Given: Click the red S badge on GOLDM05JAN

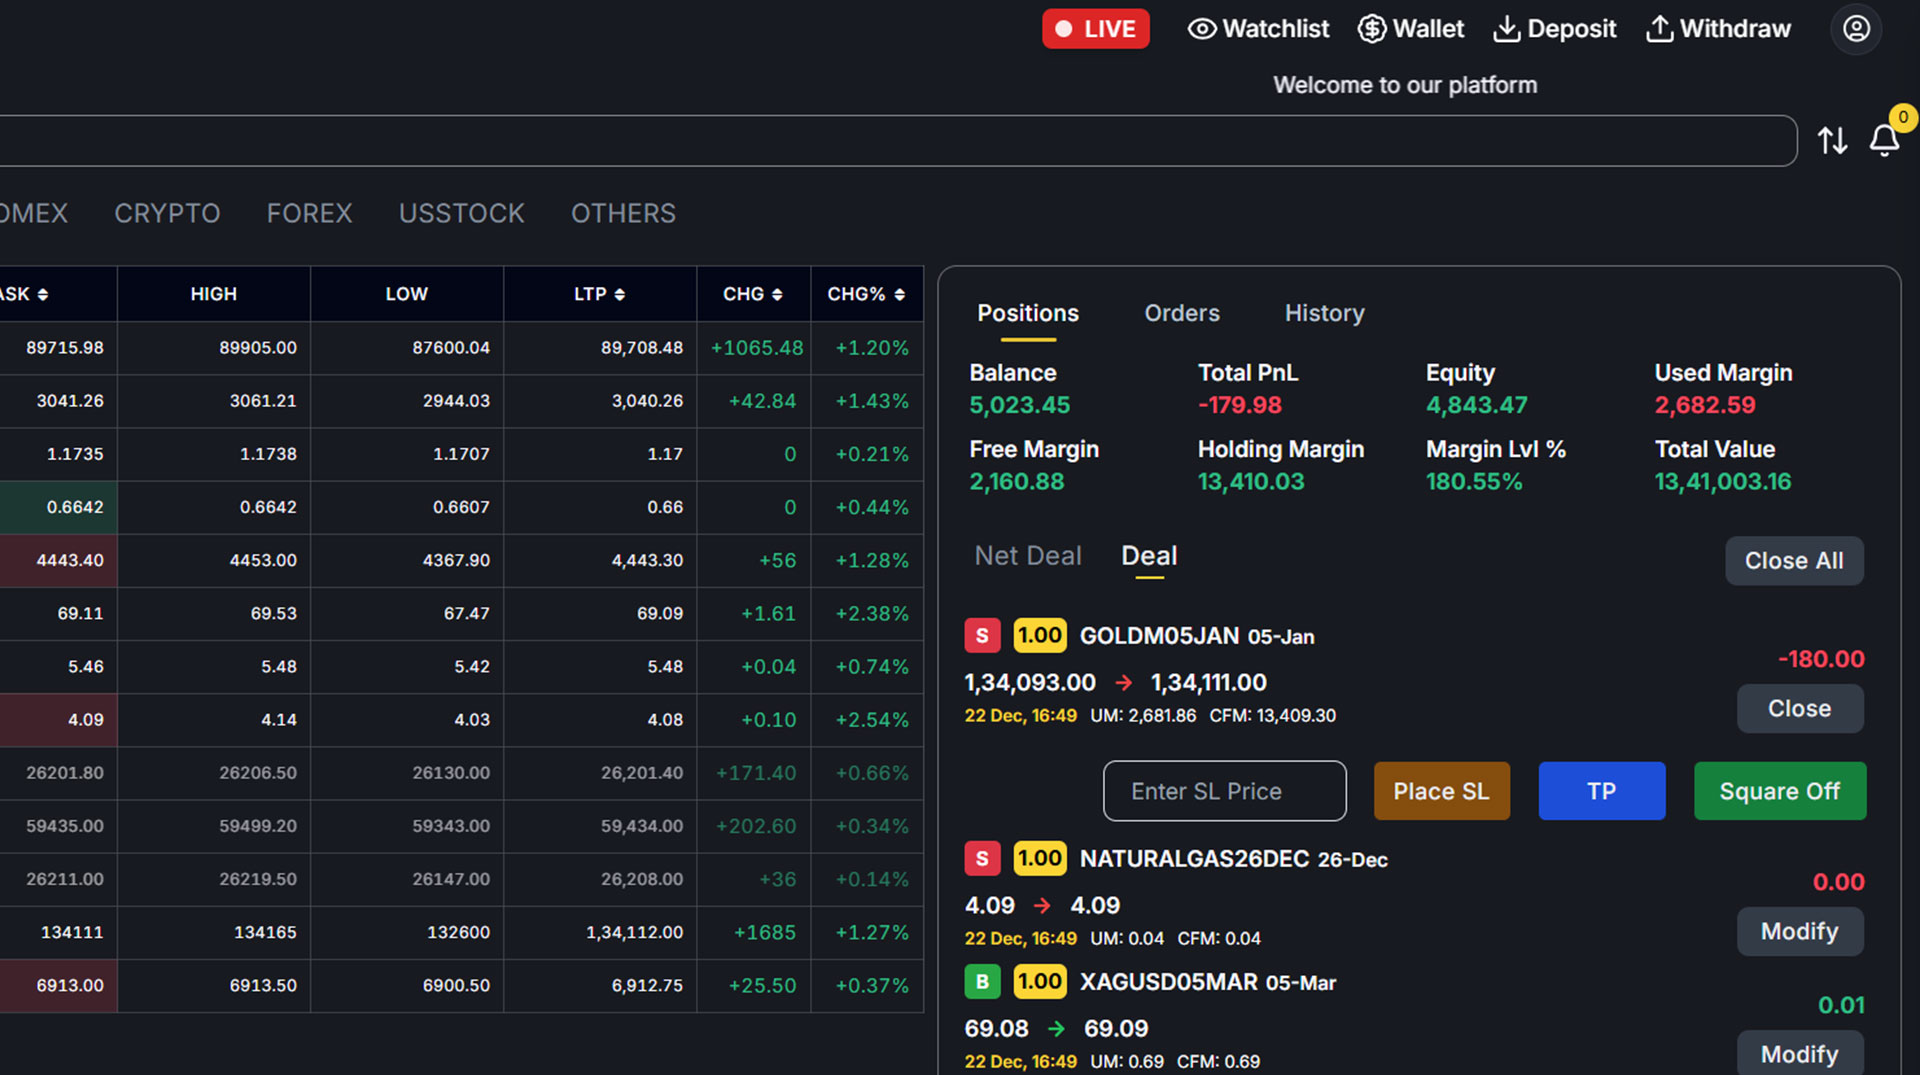Looking at the screenshot, I should (x=981, y=635).
